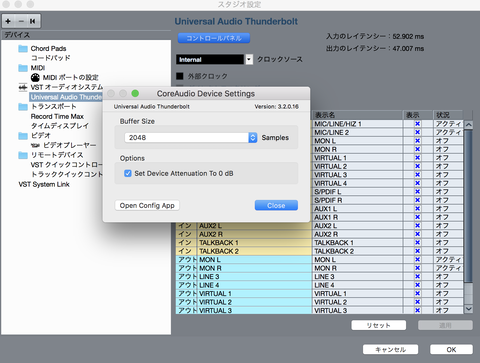Click the S/PDIF R display name cell
Screen dimensions: 480x363
pos(357,200)
